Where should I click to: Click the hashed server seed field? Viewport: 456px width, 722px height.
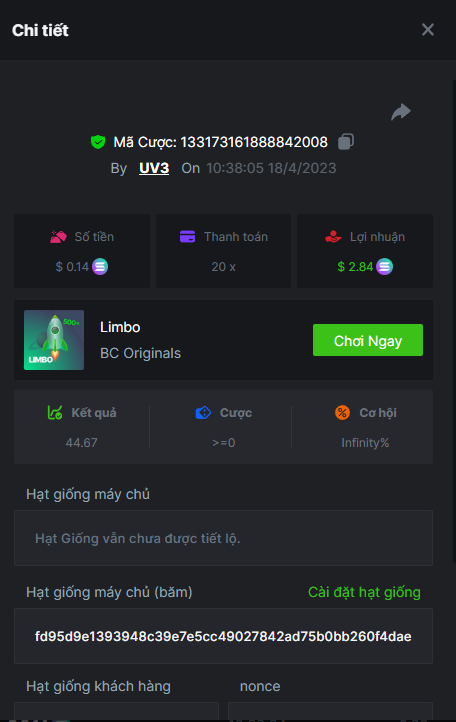pyautogui.click(x=223, y=636)
